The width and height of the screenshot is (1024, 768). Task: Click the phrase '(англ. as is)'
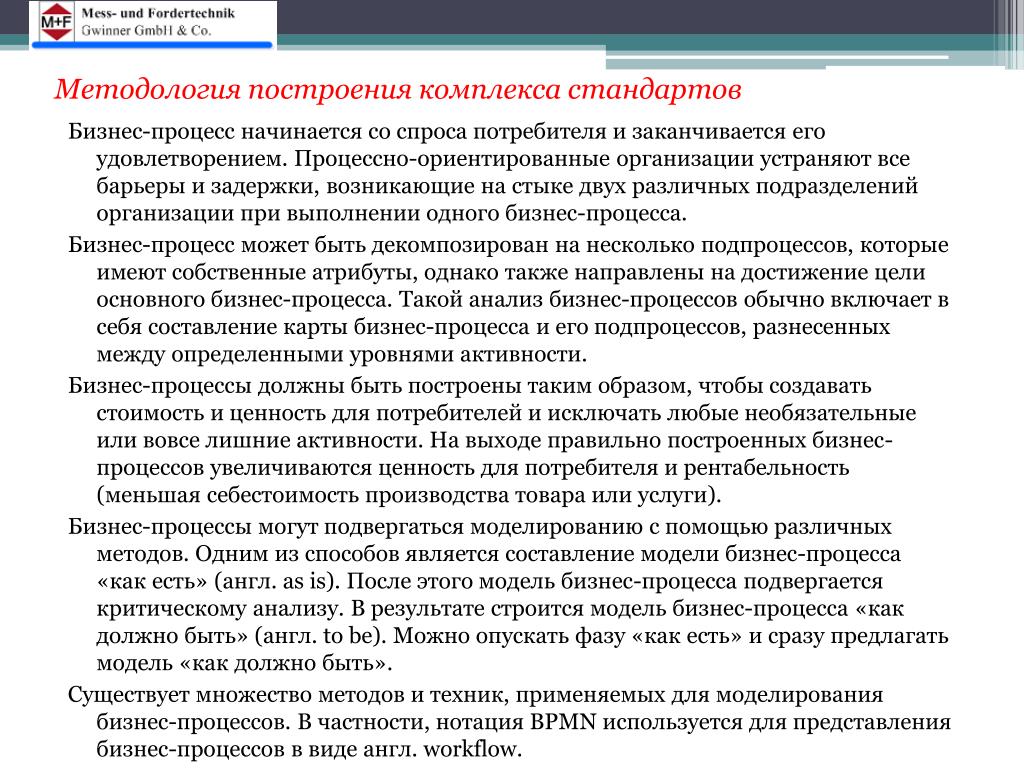click(x=277, y=581)
